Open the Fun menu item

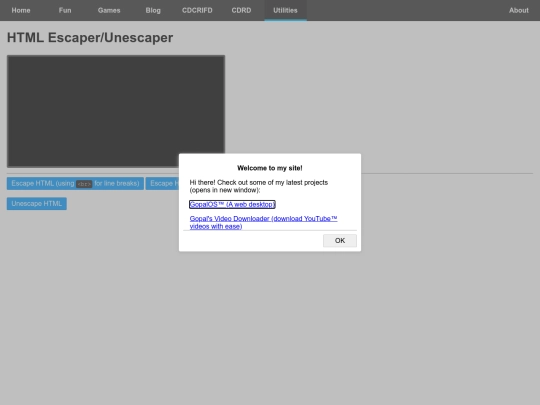[65, 10]
